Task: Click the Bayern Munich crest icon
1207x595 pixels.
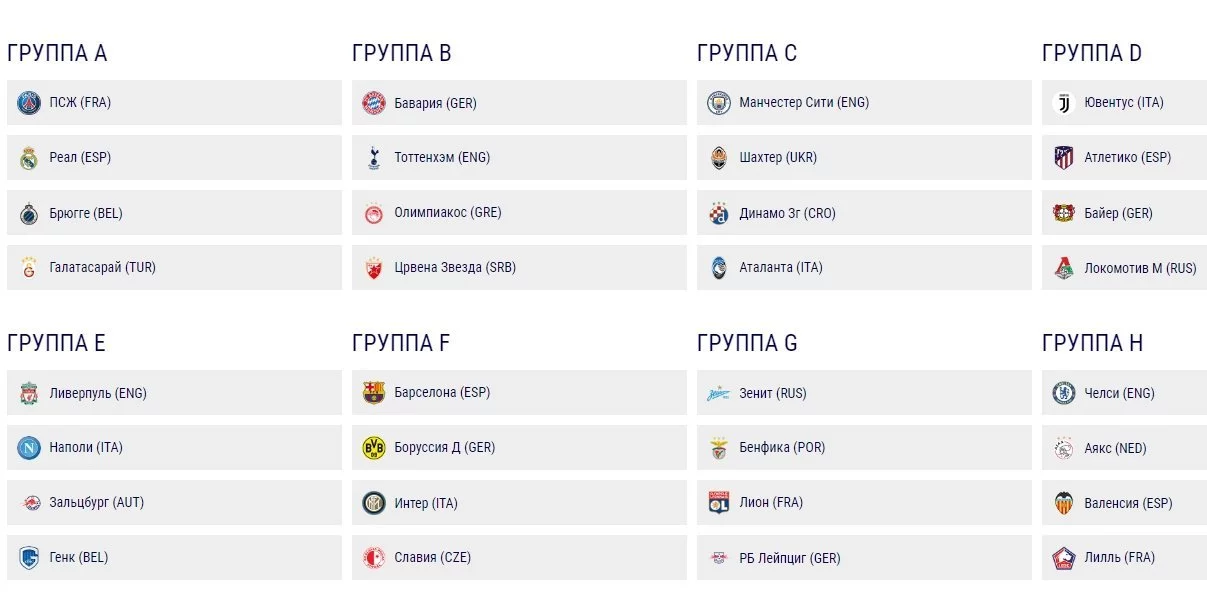Action: [x=374, y=103]
